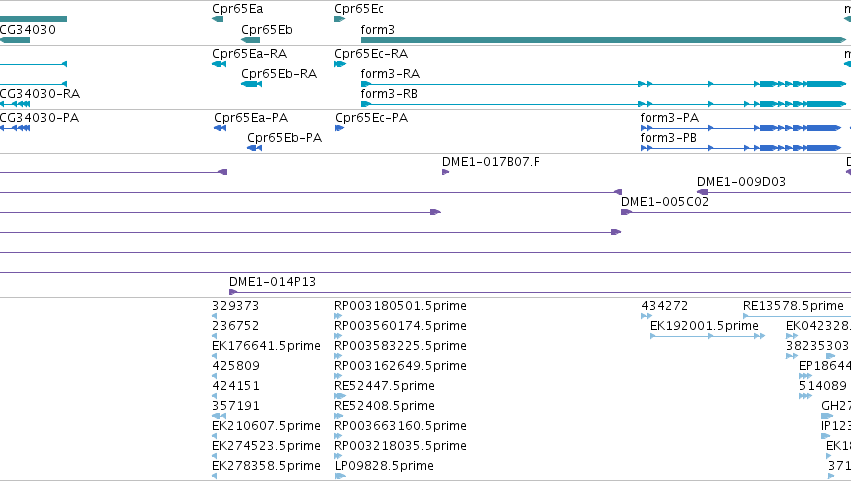Click the Cpr65Ec-PA protein label
This screenshot has width=851, height=481.
(x=371, y=118)
